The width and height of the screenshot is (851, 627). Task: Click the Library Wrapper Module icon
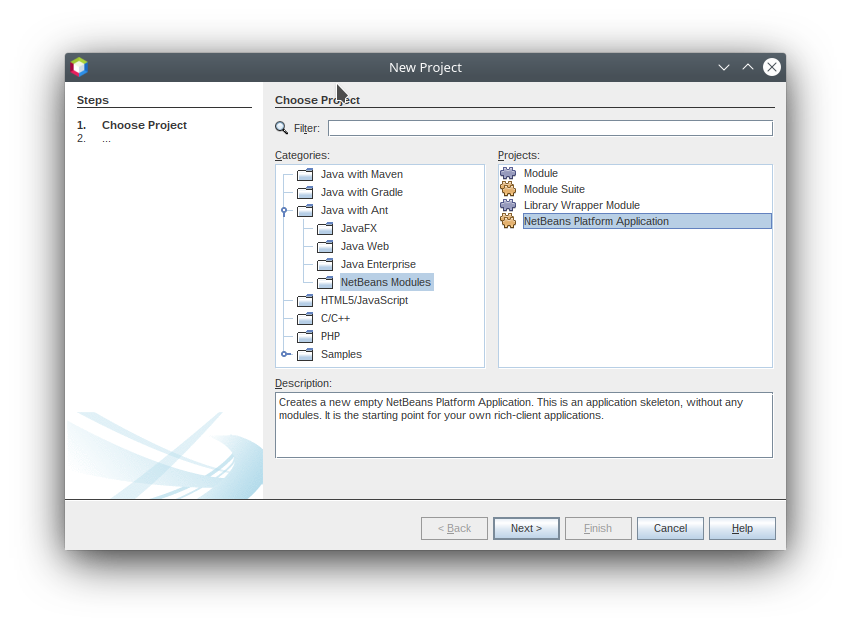tap(508, 205)
